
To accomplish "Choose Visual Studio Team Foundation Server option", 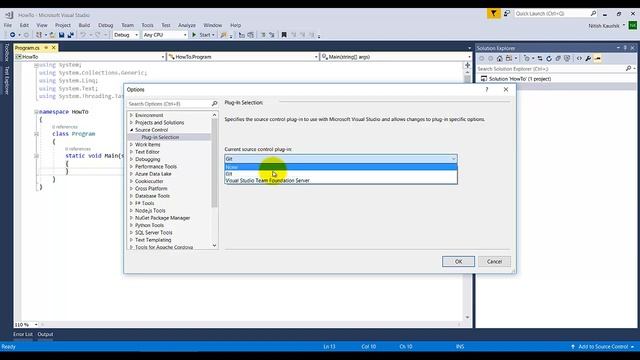I will coord(341,180).
